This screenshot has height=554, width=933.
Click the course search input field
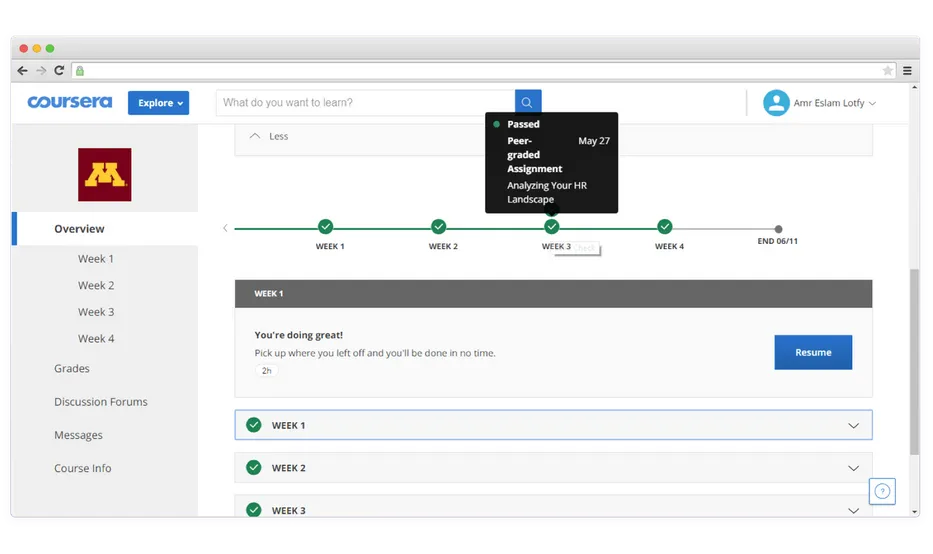(x=365, y=102)
